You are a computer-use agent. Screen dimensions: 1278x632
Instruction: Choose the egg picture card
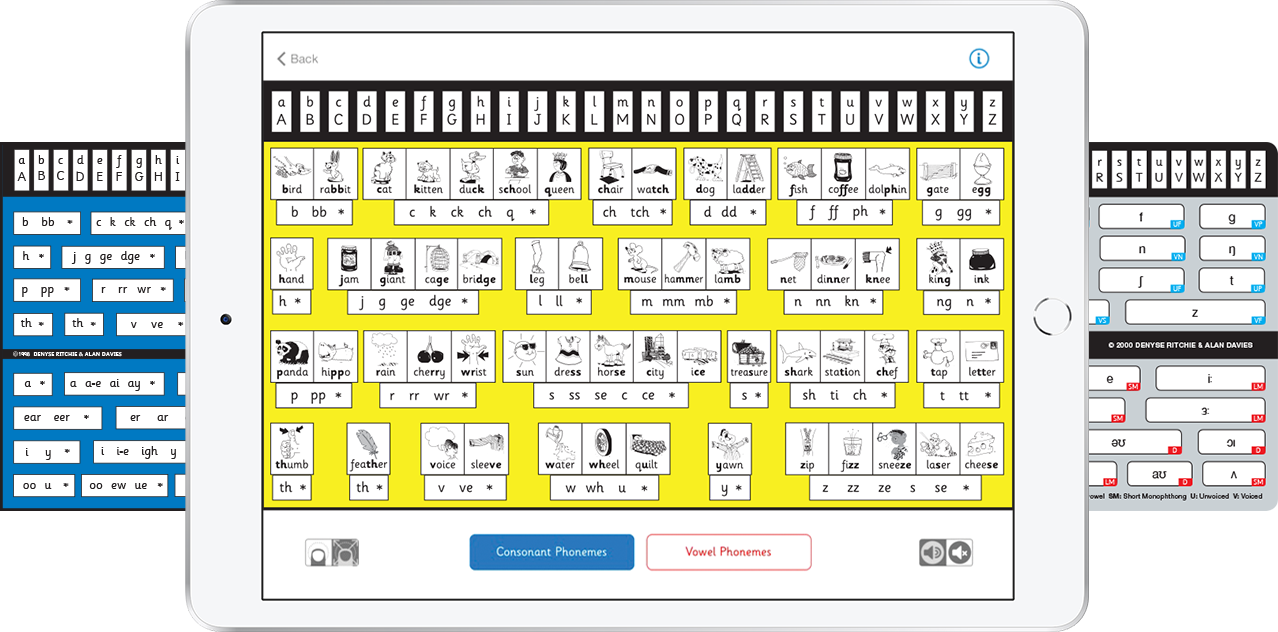981,174
